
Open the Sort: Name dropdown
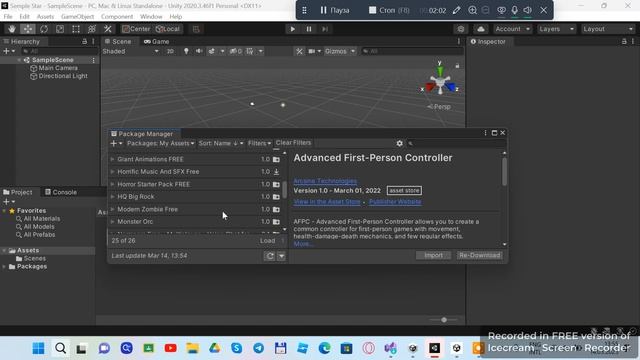click(x=221, y=144)
